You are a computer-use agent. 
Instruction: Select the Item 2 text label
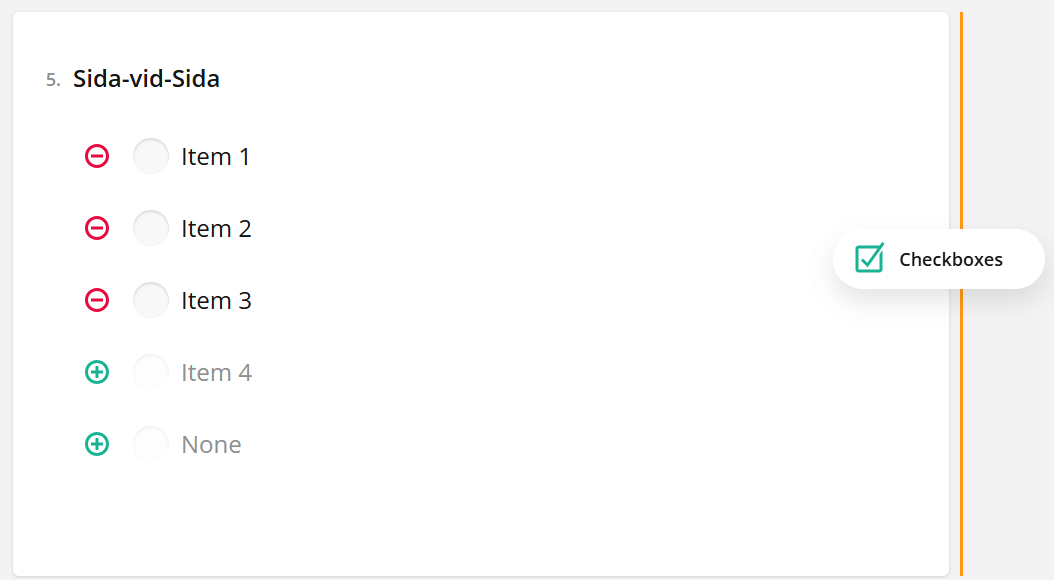tap(216, 228)
